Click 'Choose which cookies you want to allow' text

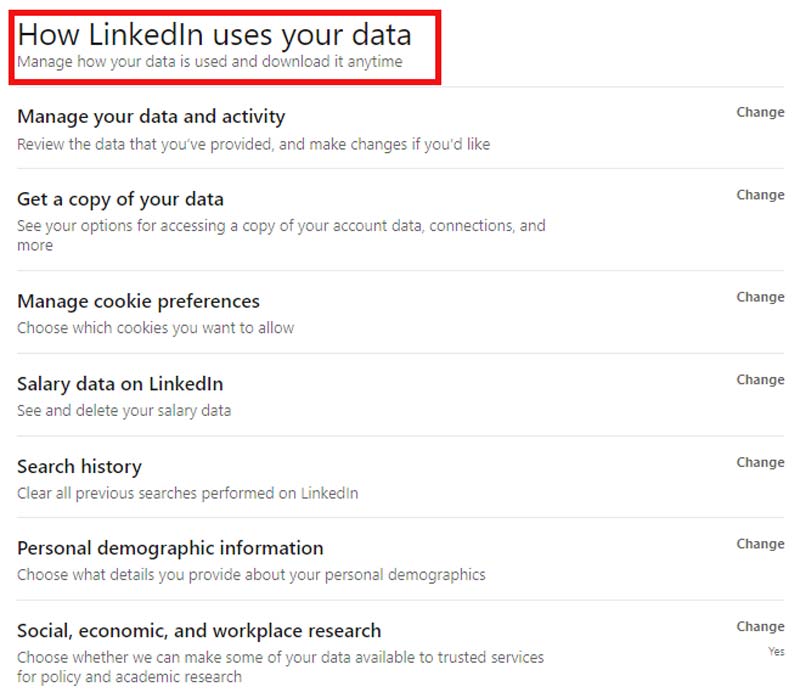pyautogui.click(x=155, y=328)
